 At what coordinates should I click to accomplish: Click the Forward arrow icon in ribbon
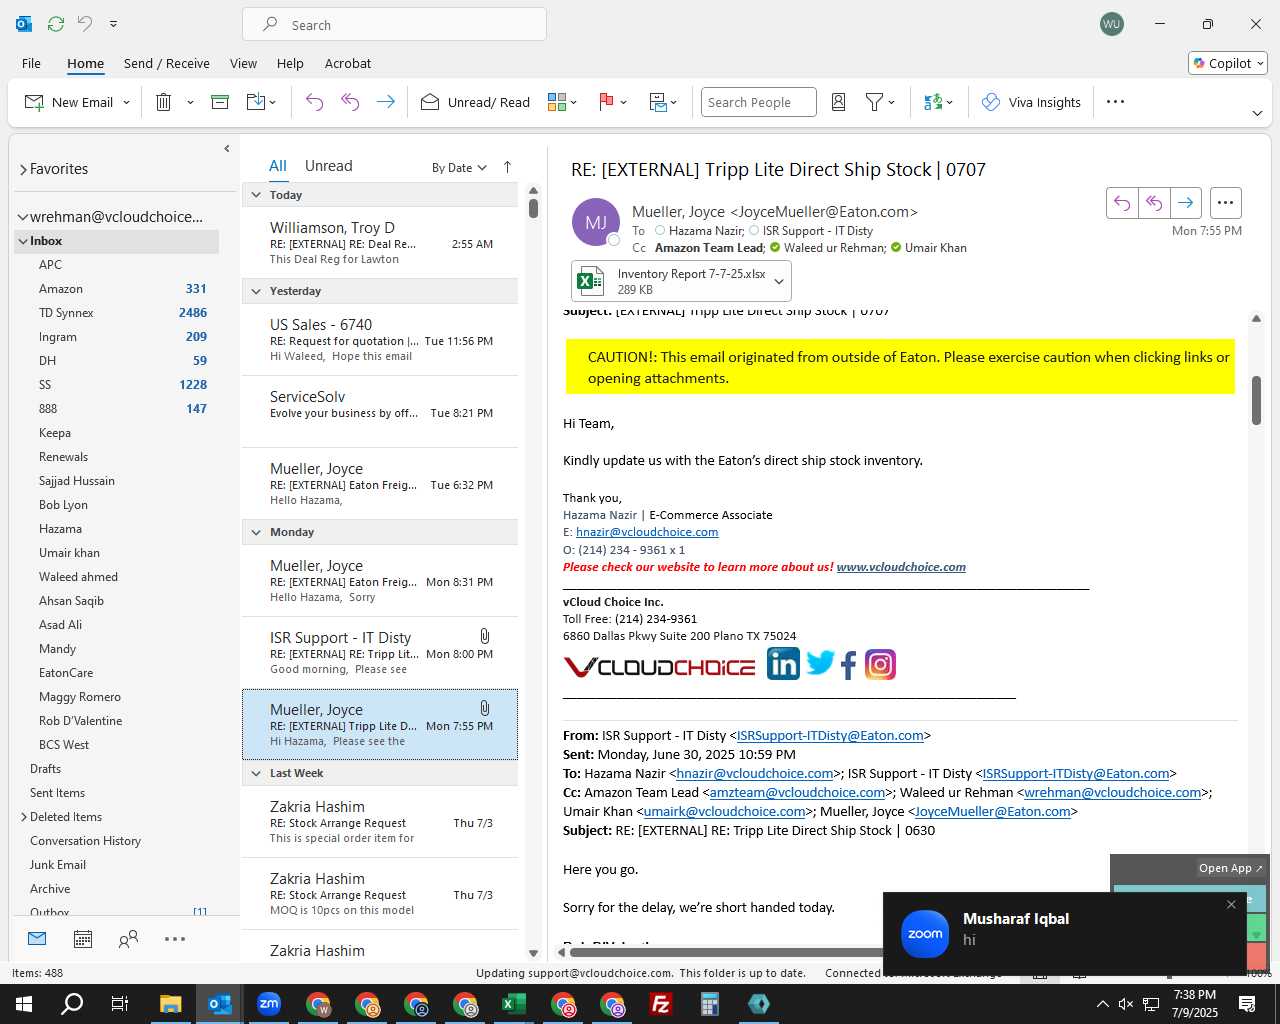[385, 102]
